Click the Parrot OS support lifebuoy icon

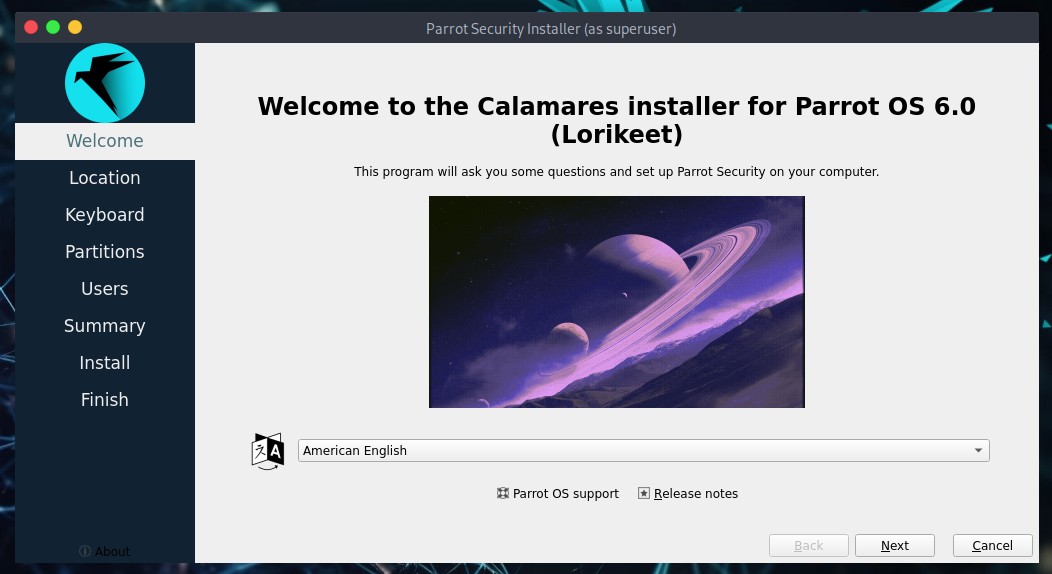(x=503, y=494)
